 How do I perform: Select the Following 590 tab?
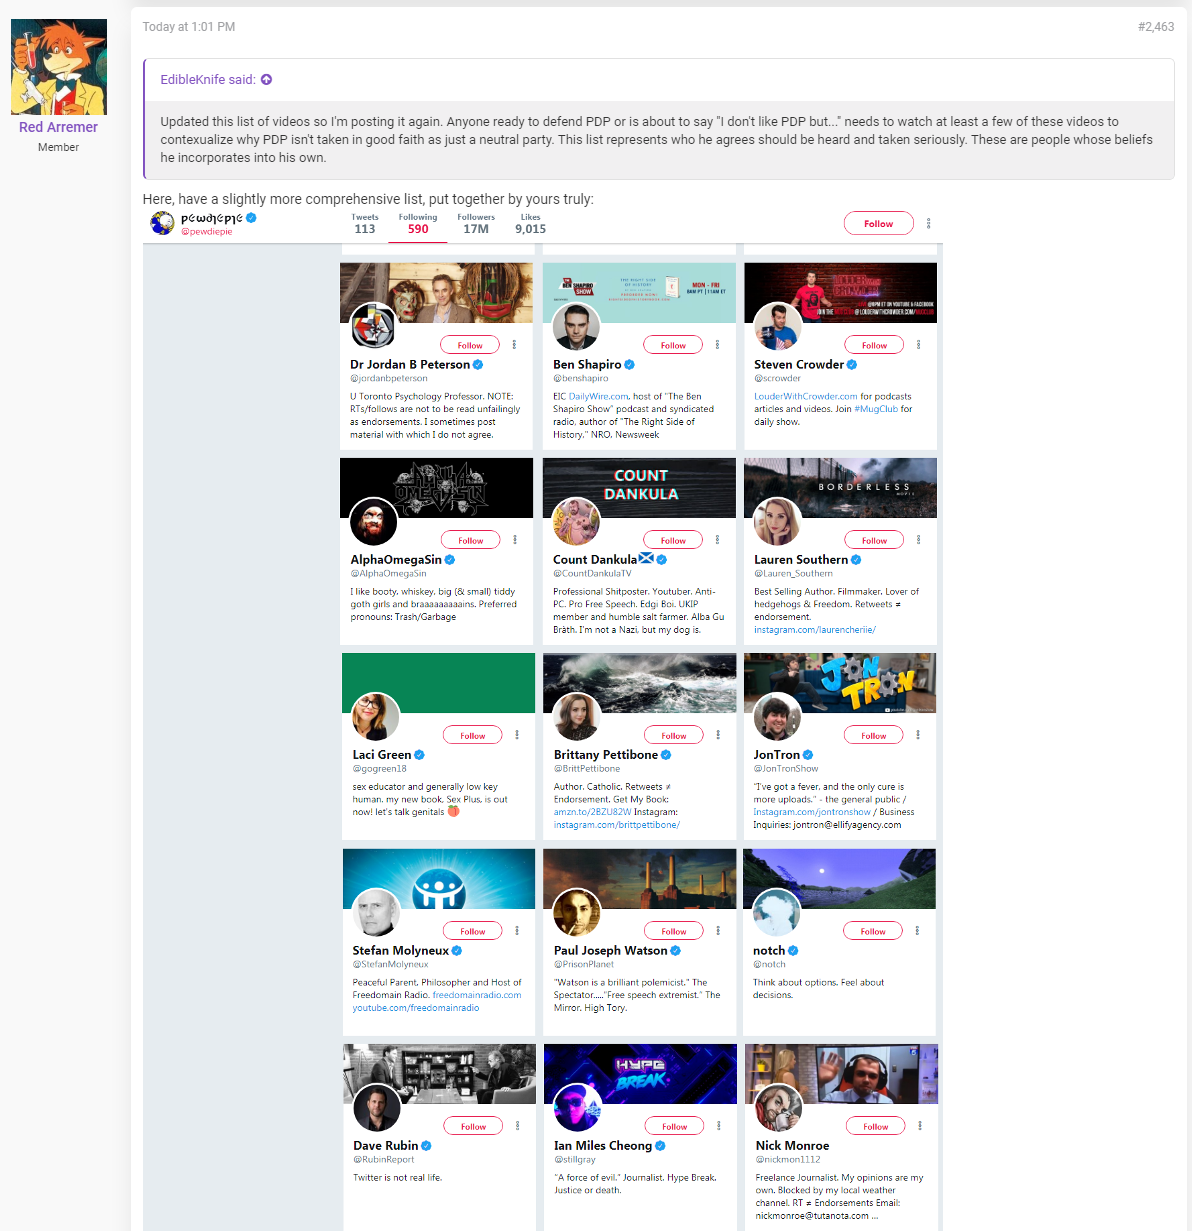[418, 224]
